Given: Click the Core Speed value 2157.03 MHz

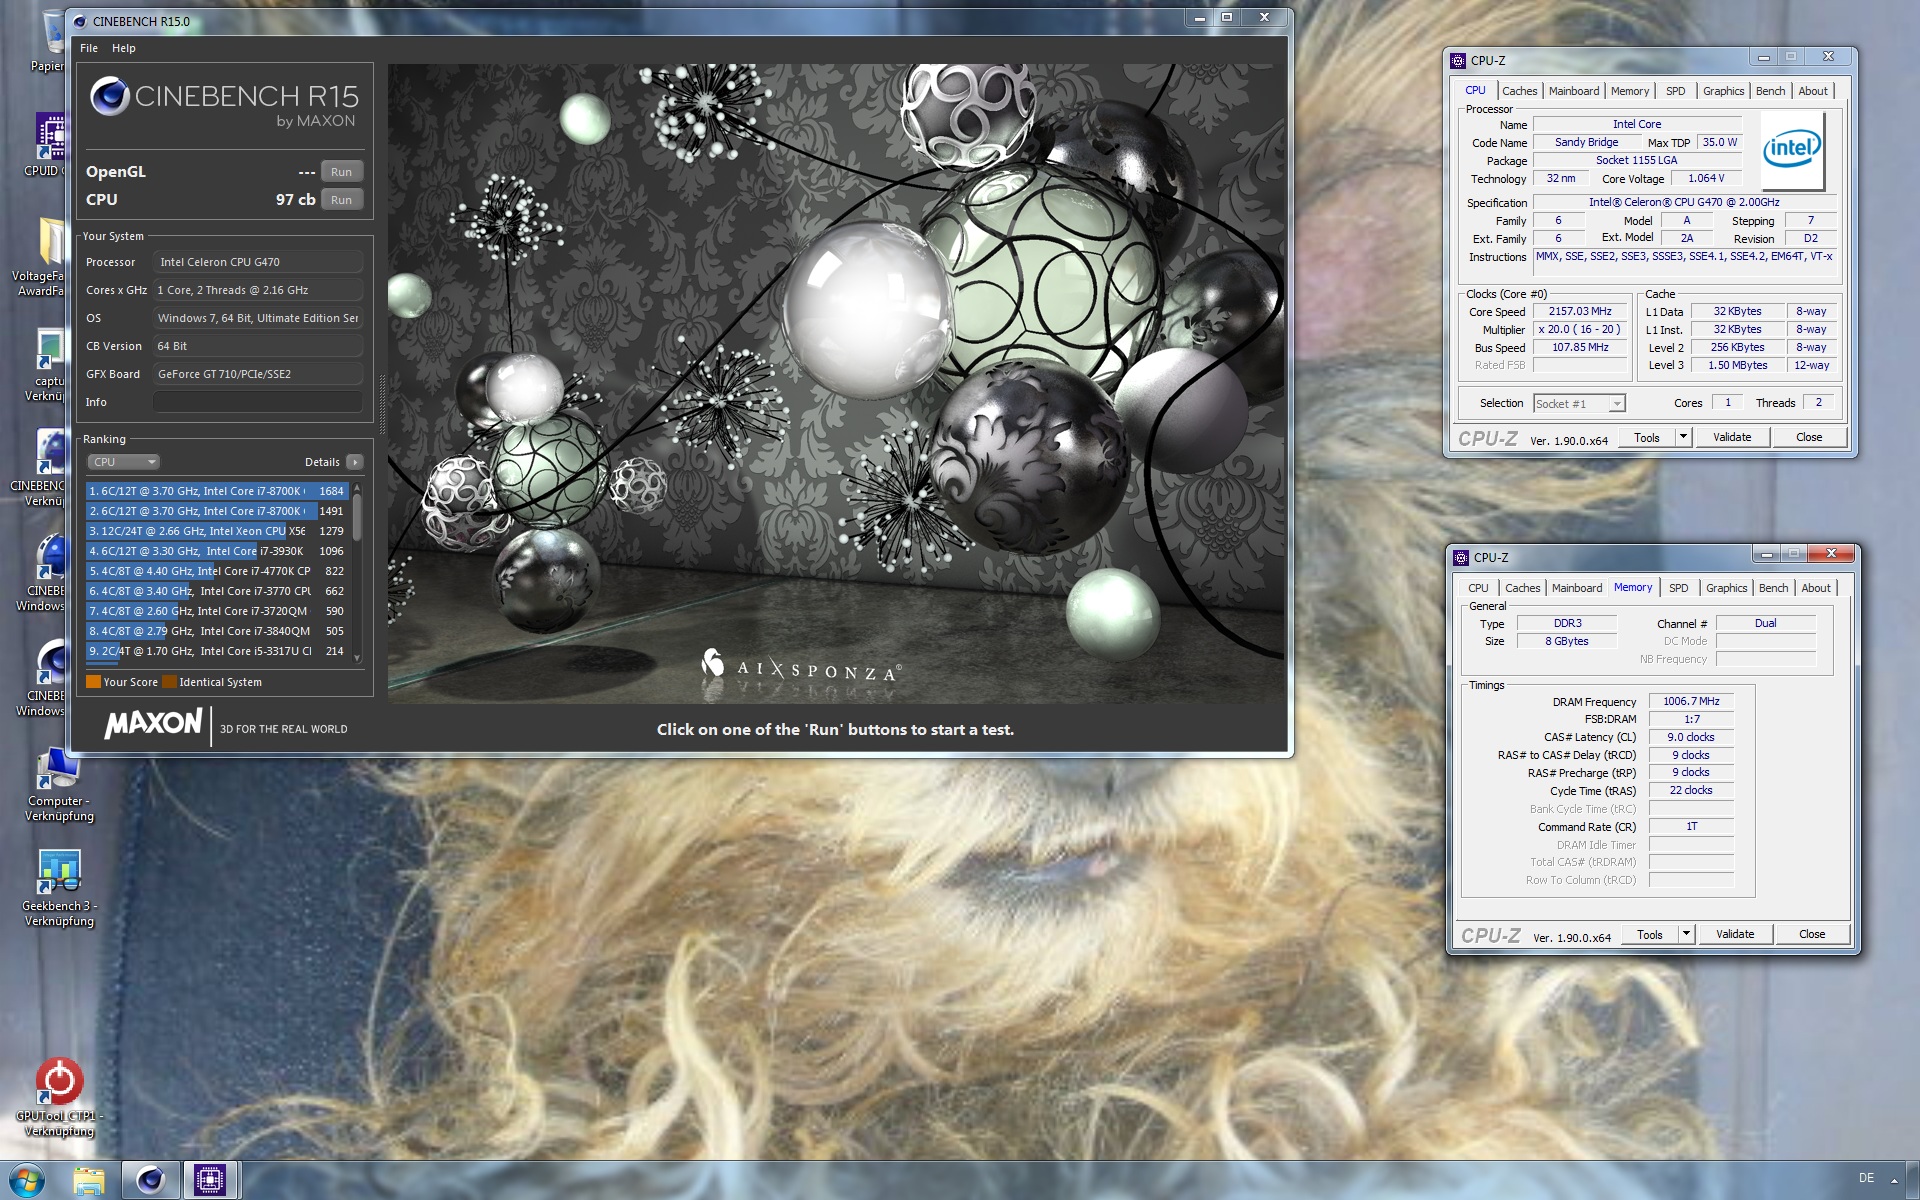Looking at the screenshot, I should [x=1580, y=311].
